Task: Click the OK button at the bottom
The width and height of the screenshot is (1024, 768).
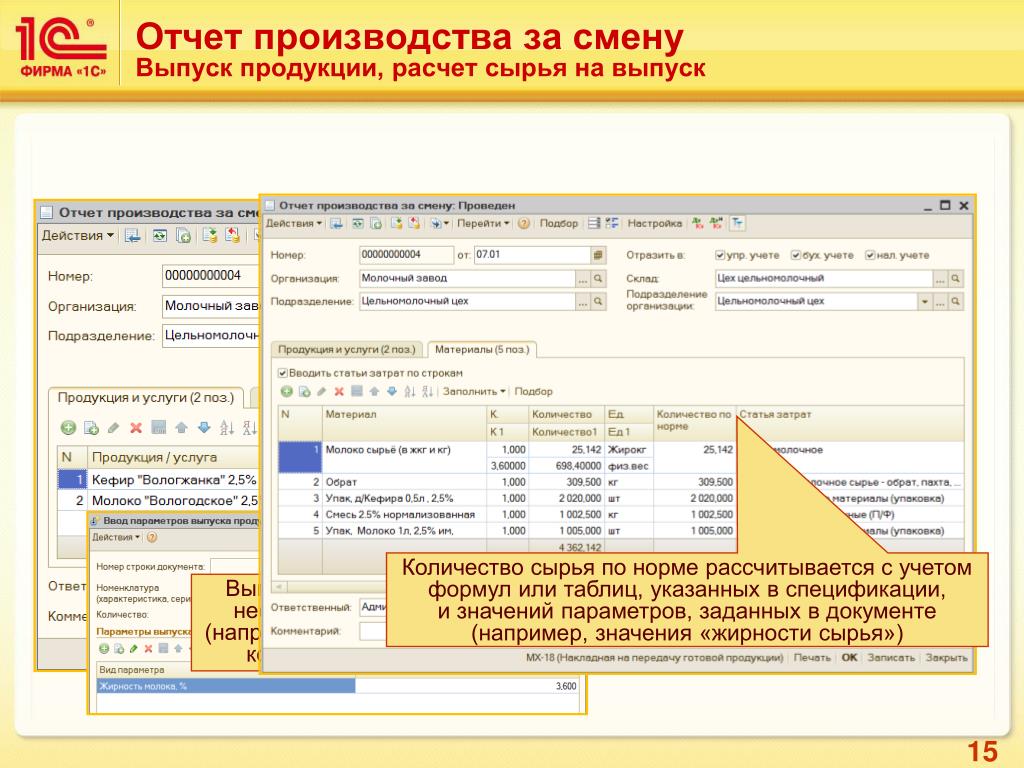Action: tap(849, 658)
